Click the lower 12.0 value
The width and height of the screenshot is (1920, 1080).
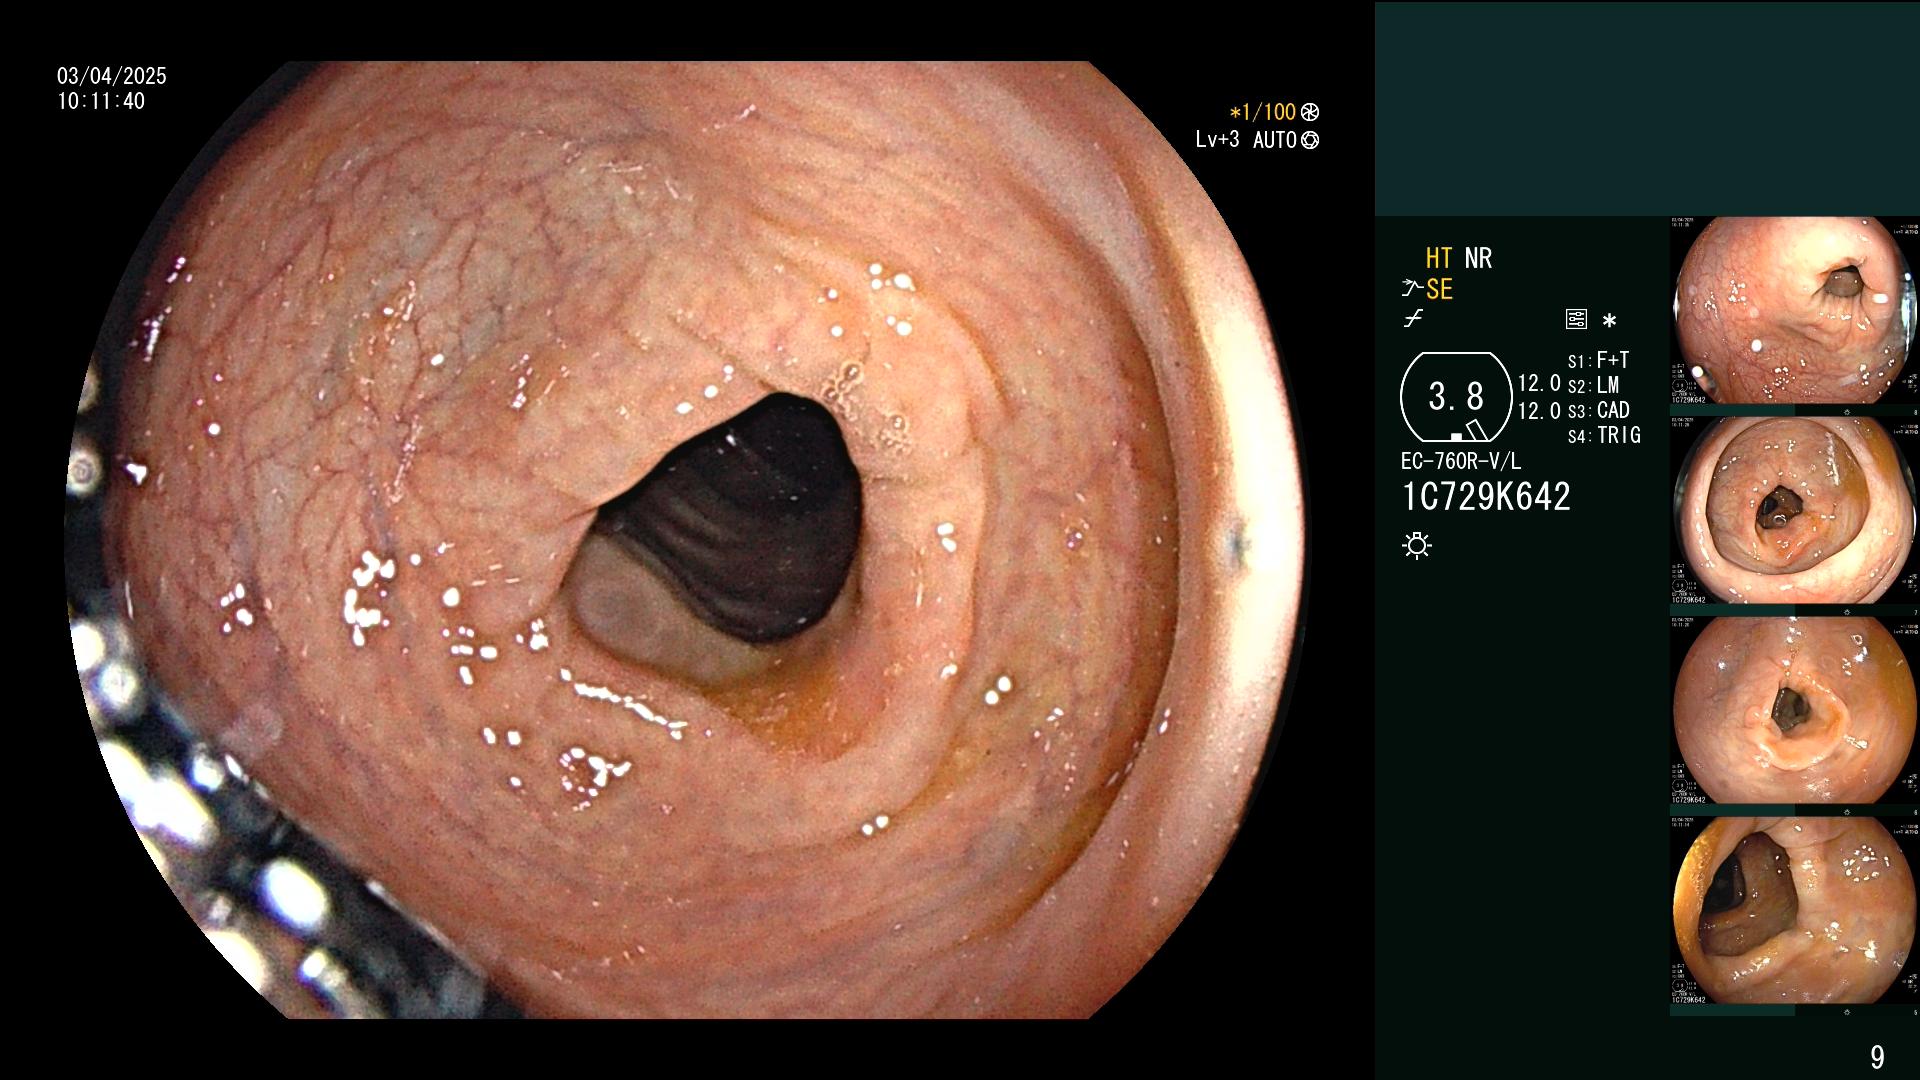coord(1539,410)
